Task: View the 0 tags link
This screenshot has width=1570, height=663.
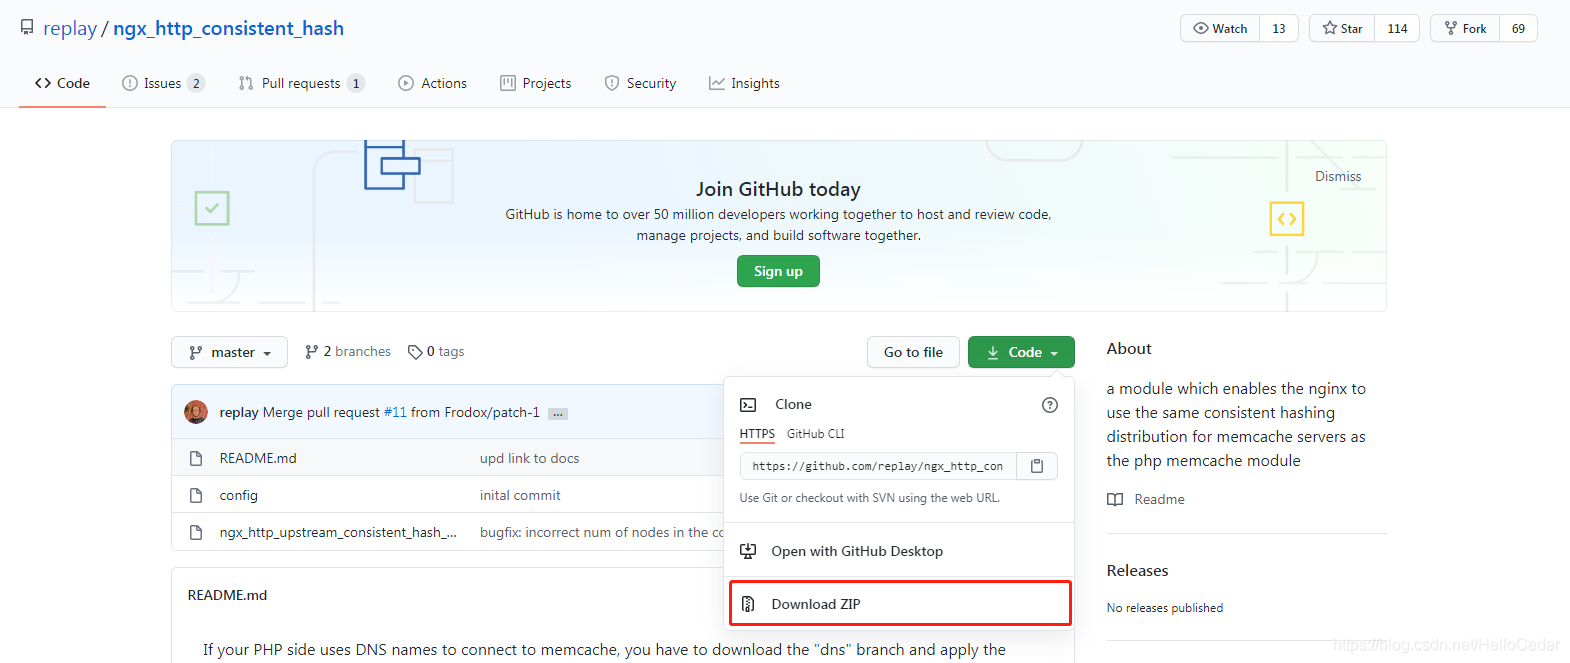Action: [436, 352]
